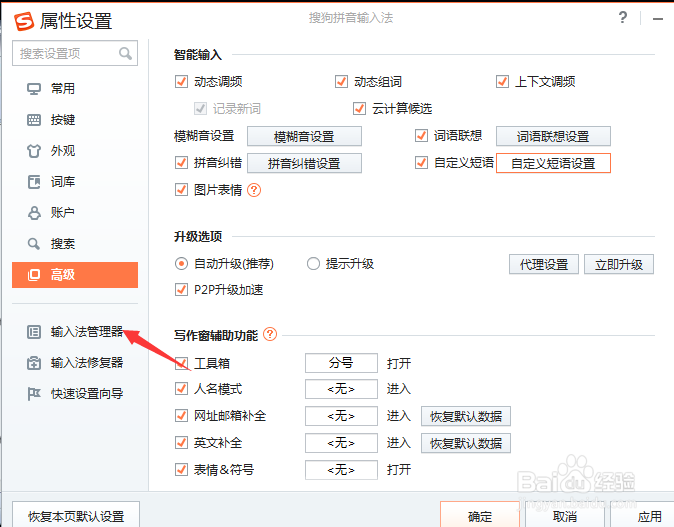
Task: Click the <无> hotkey field for 网址邮箱补全
Action: 341,416
